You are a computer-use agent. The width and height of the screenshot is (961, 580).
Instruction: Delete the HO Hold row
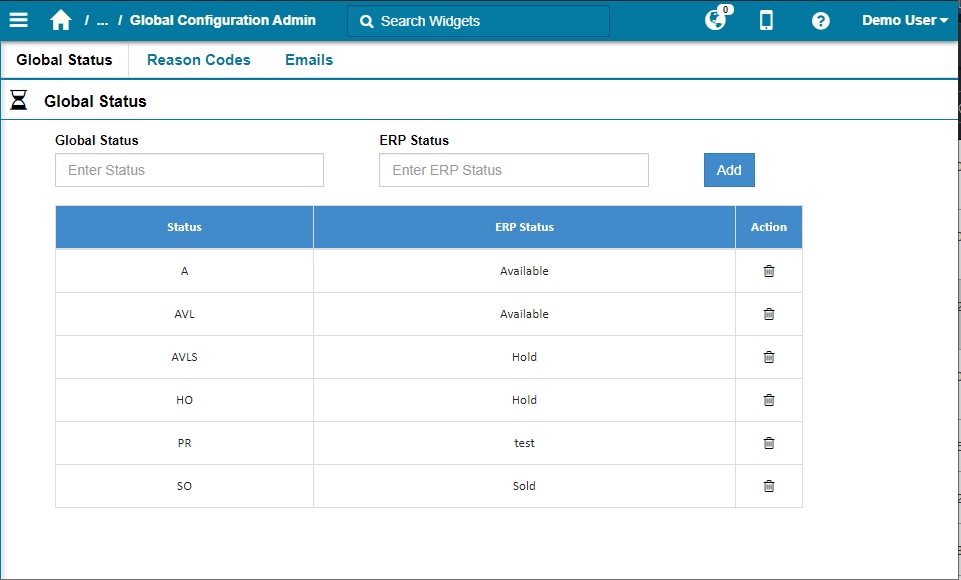pos(768,400)
